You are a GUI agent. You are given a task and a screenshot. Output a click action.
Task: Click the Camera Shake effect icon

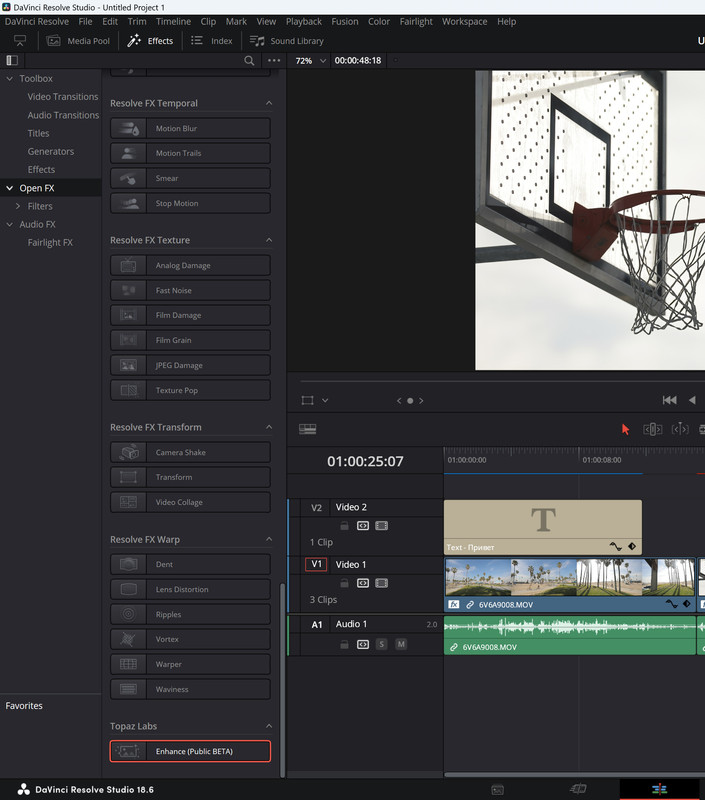tap(129, 452)
